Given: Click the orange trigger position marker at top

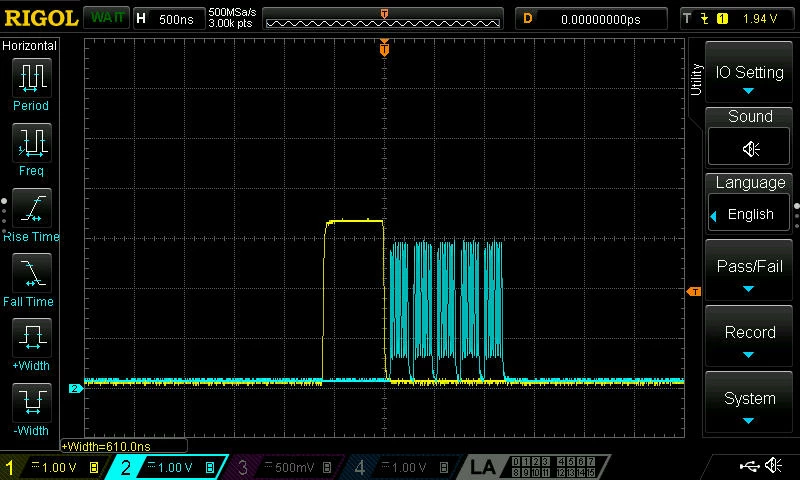Looking at the screenshot, I should point(384,48).
